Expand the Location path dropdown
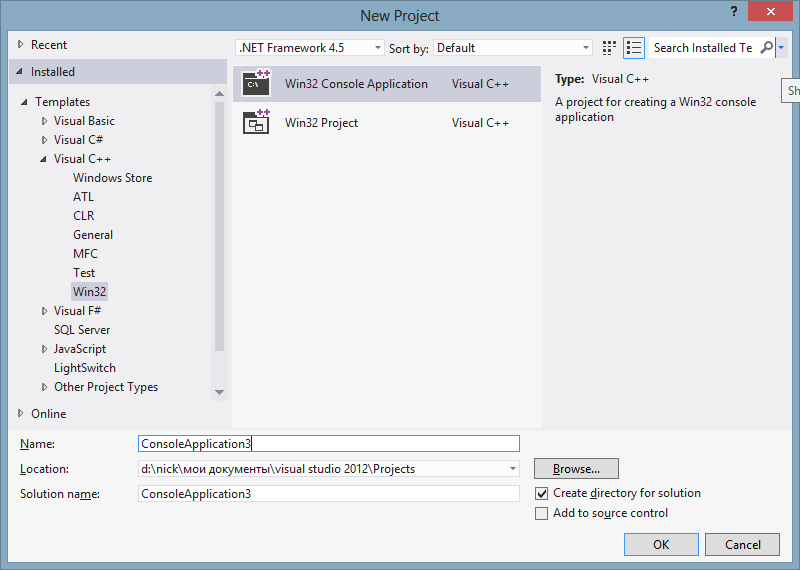Image resolution: width=800 pixels, height=570 pixels. 513,468
